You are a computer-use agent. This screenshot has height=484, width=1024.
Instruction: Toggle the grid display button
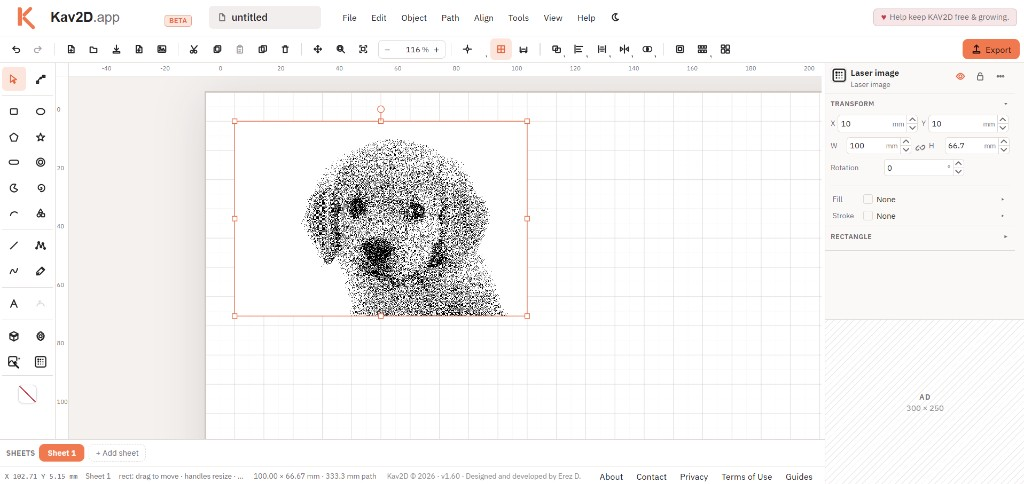pyautogui.click(x=501, y=50)
